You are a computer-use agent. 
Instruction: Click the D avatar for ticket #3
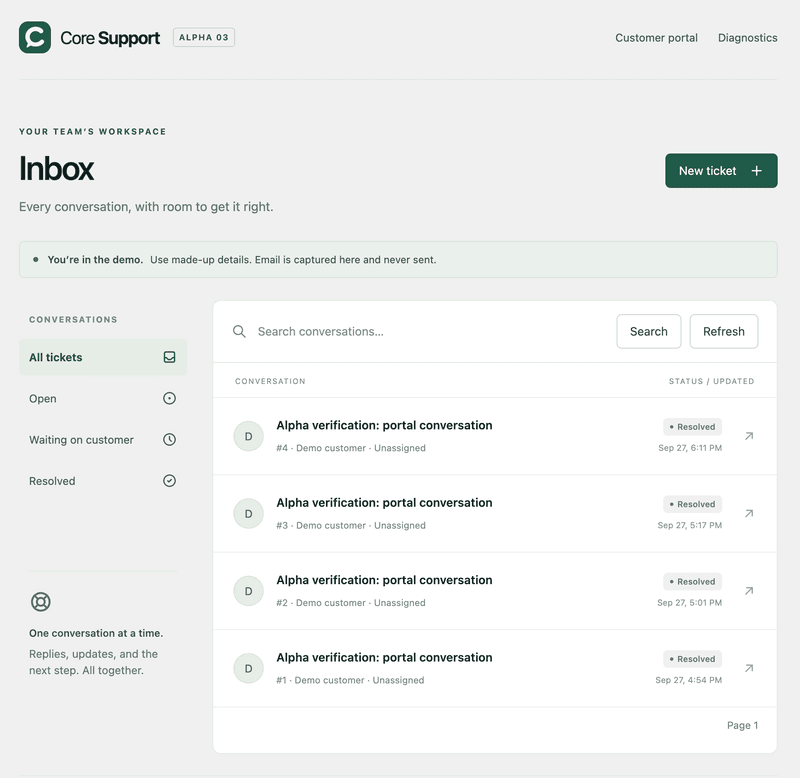(248, 514)
